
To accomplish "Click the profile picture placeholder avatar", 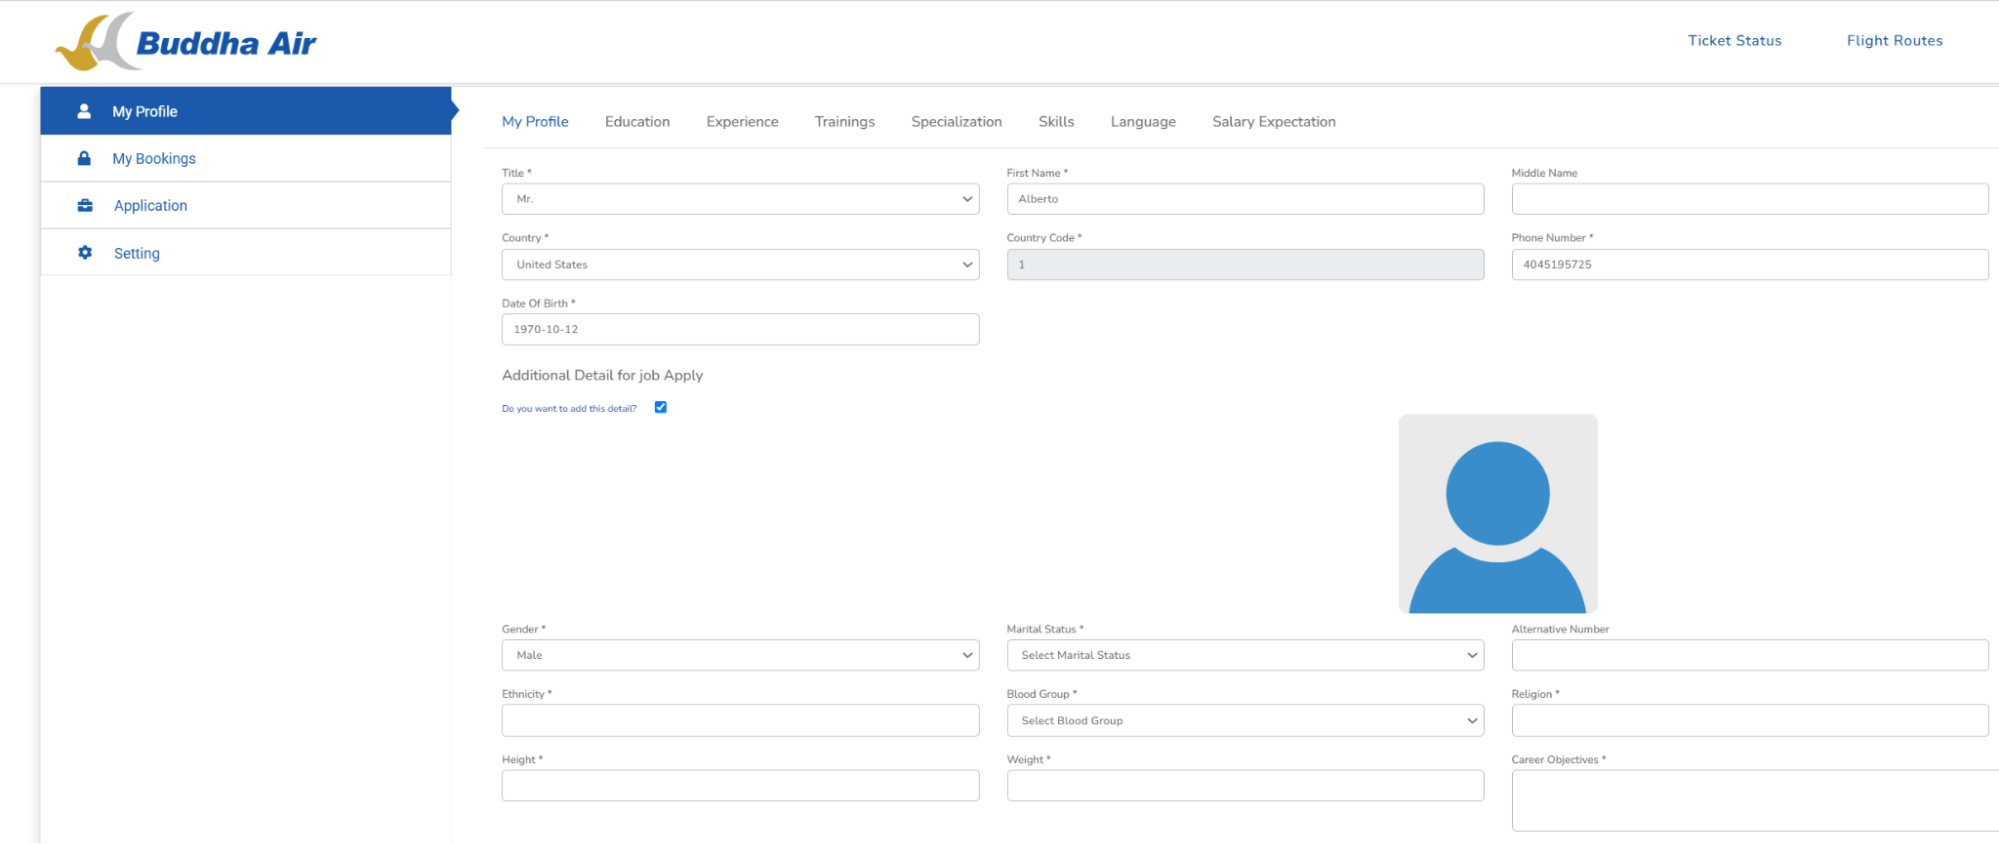I will [1497, 513].
